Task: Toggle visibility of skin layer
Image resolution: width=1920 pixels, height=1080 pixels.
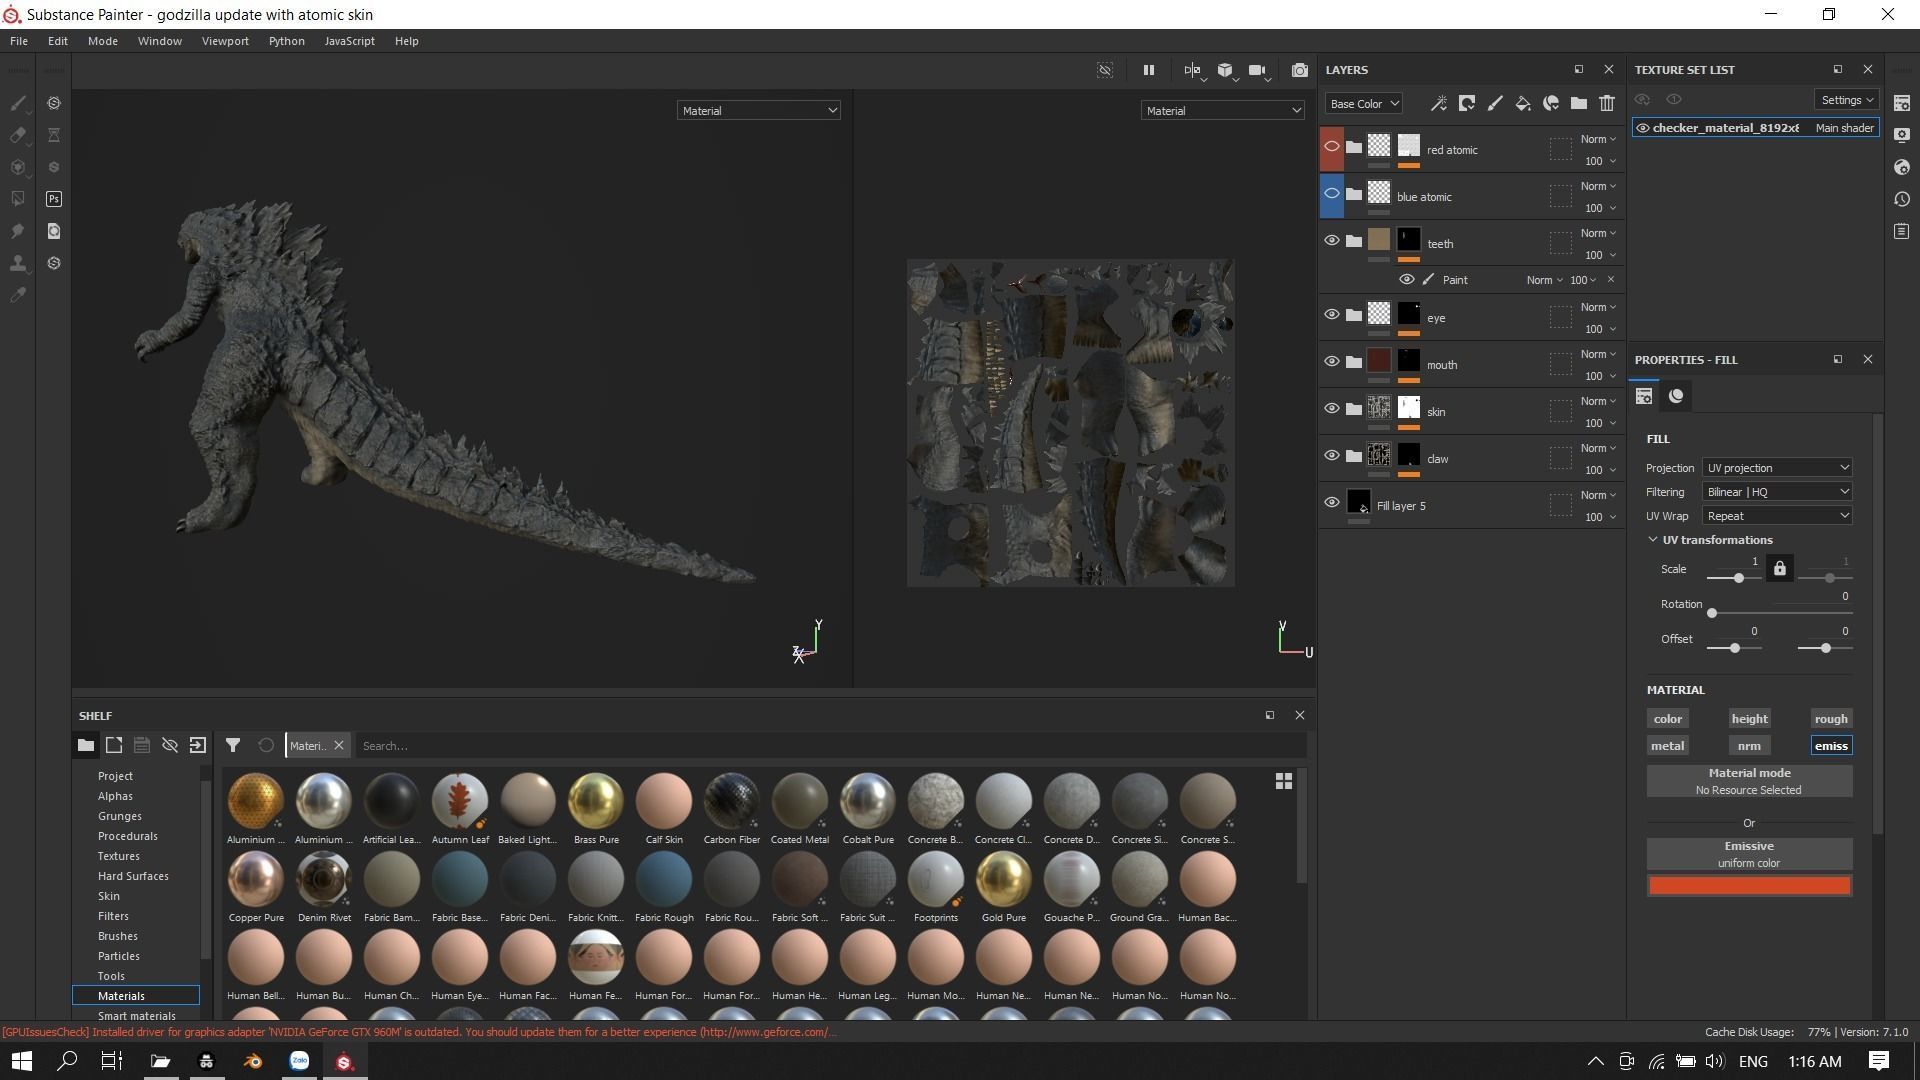Action: click(x=1331, y=409)
